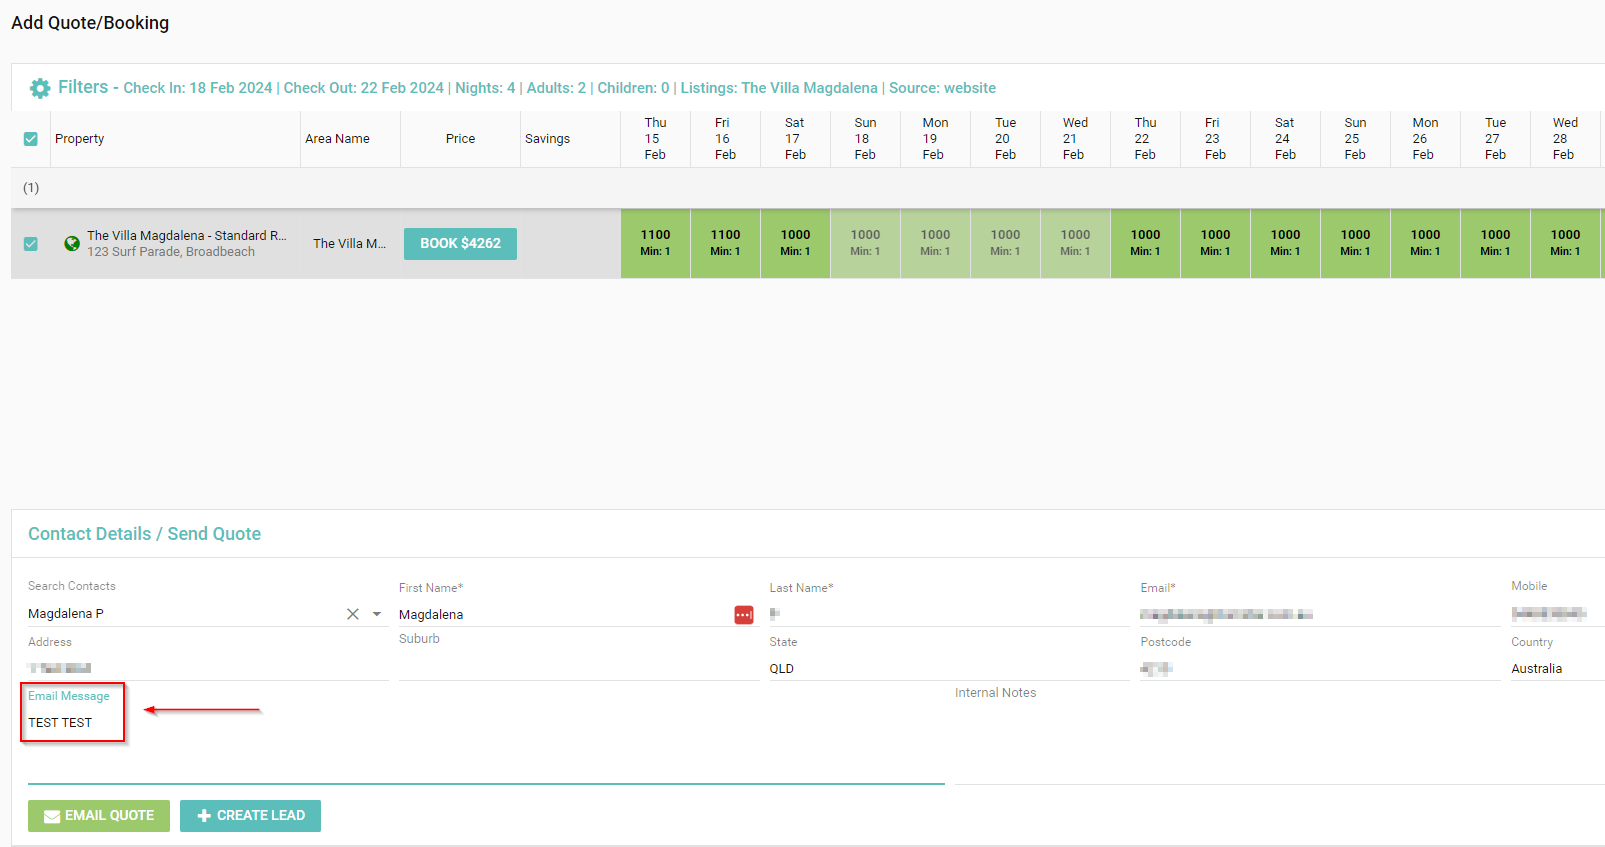Sort by the Price column header

[460, 139]
